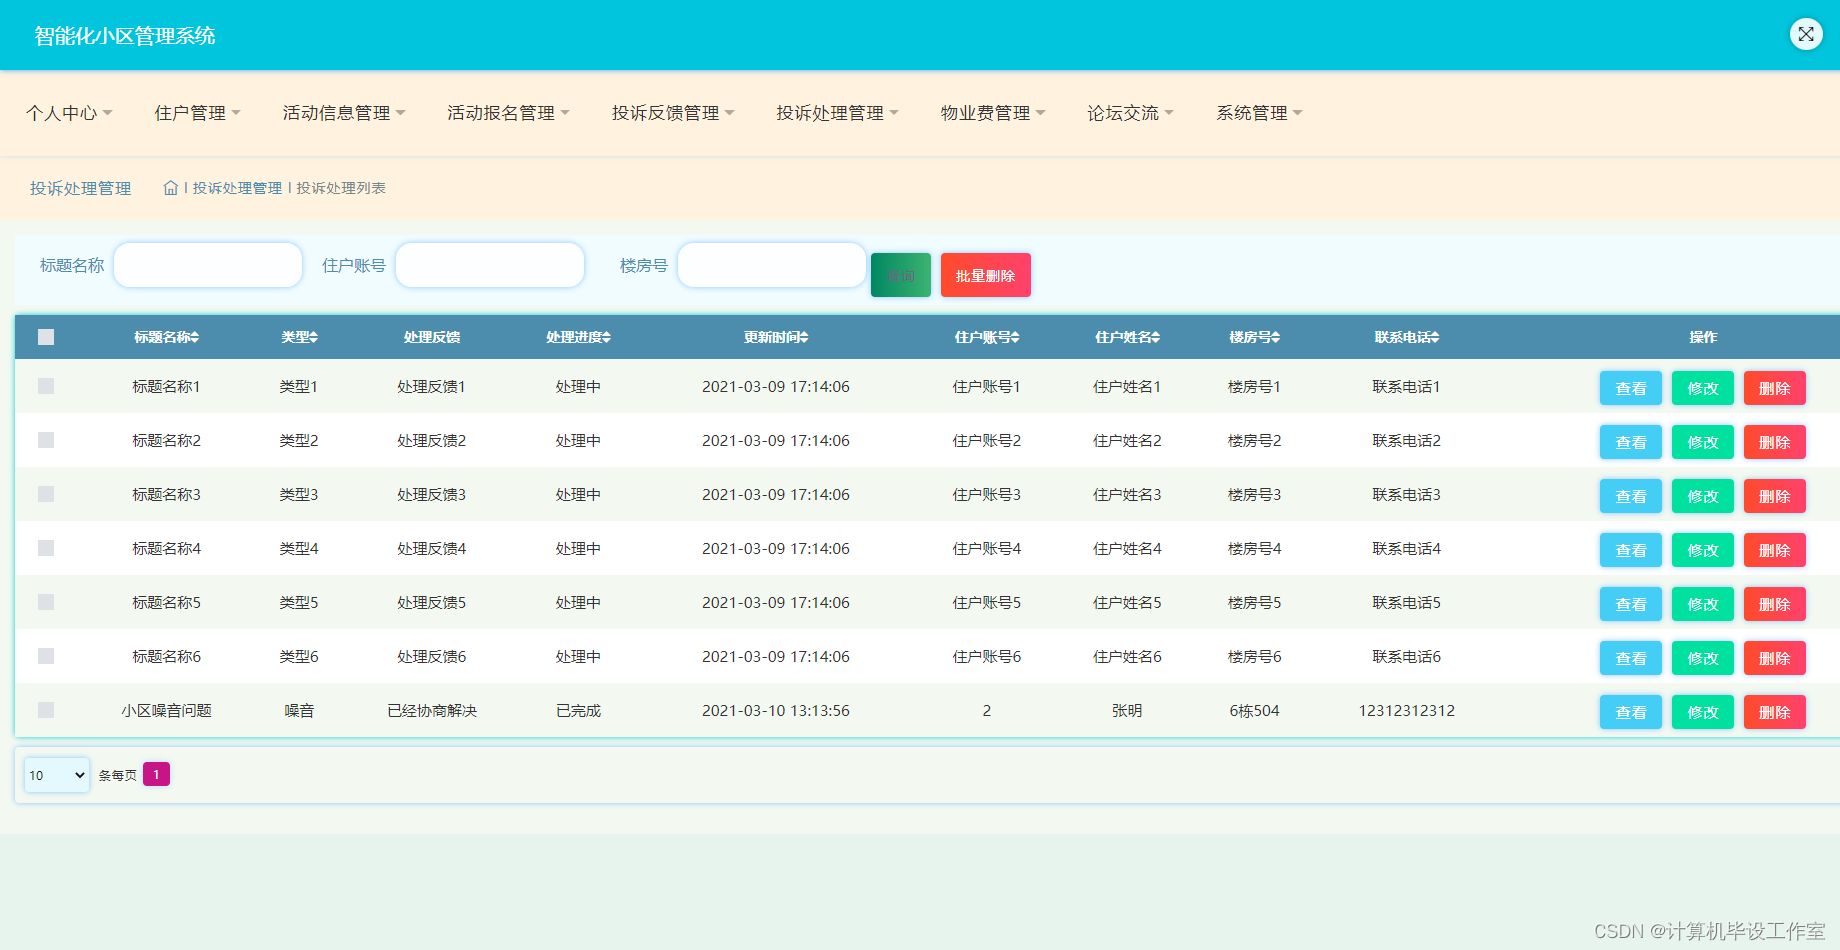Click the phone number 12312312312

[1406, 711]
